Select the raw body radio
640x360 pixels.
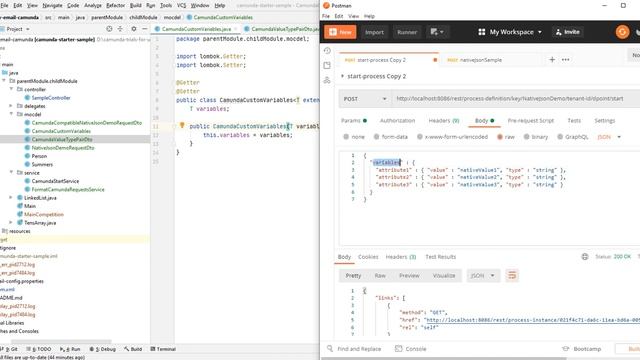coord(500,137)
